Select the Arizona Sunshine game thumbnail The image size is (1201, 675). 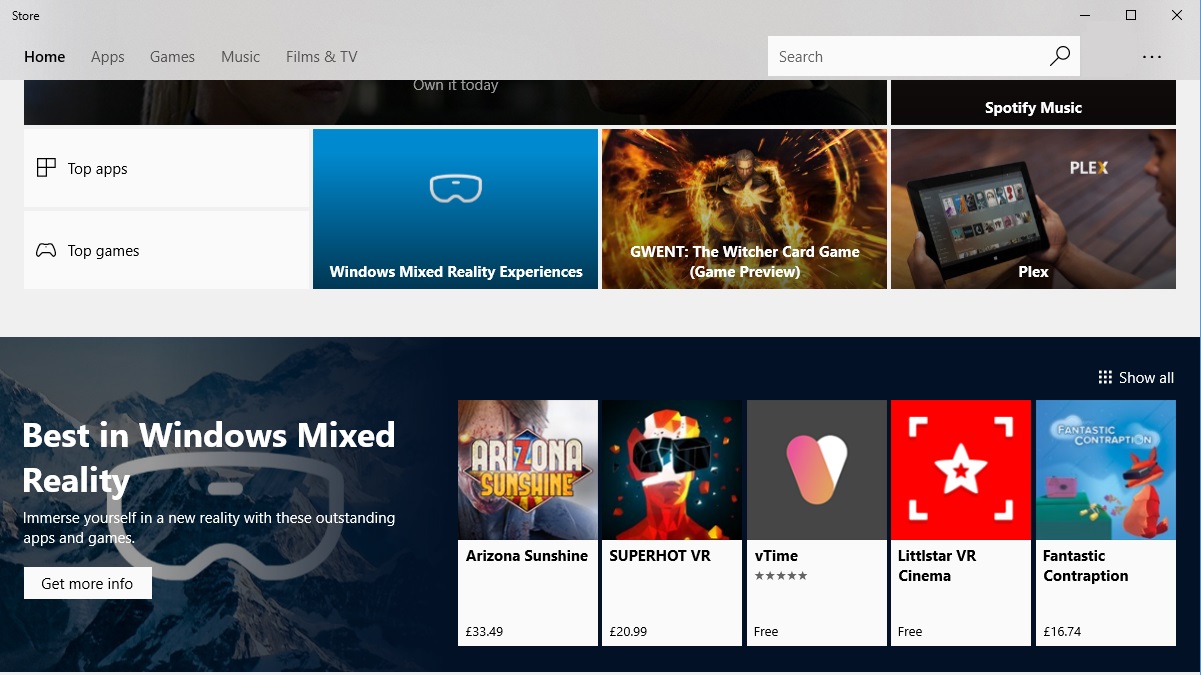point(527,469)
